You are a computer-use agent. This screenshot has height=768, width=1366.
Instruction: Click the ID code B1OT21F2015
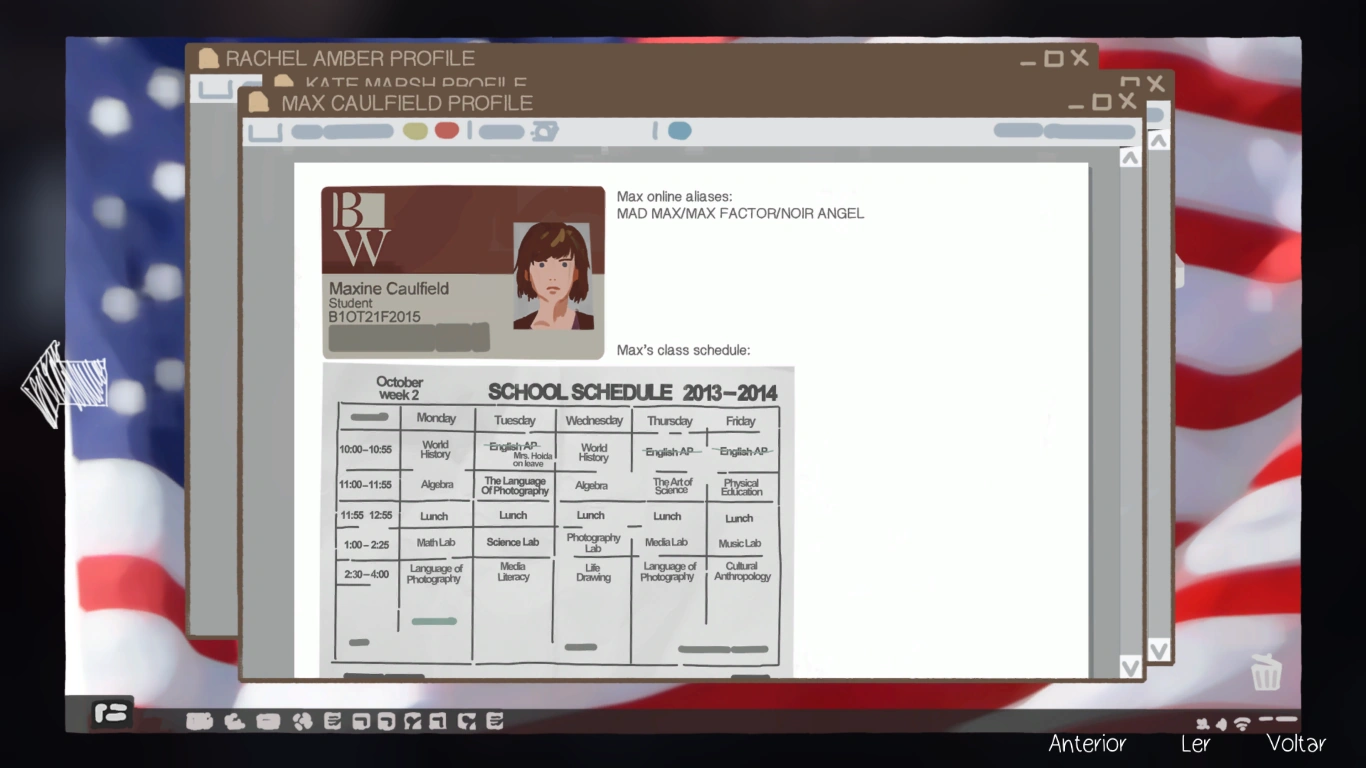click(x=375, y=317)
